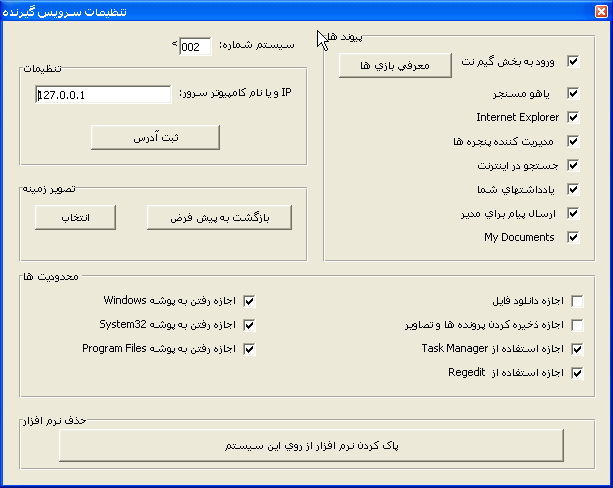The width and height of the screenshot is (613, 488).
Task: Uncheck the Internet Explorer checkbox
Action: [x=573, y=117]
